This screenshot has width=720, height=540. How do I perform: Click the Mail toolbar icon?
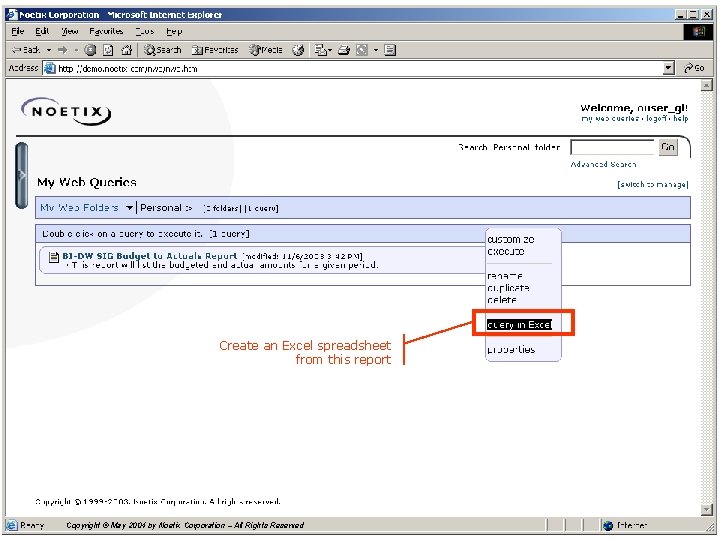(x=321, y=50)
